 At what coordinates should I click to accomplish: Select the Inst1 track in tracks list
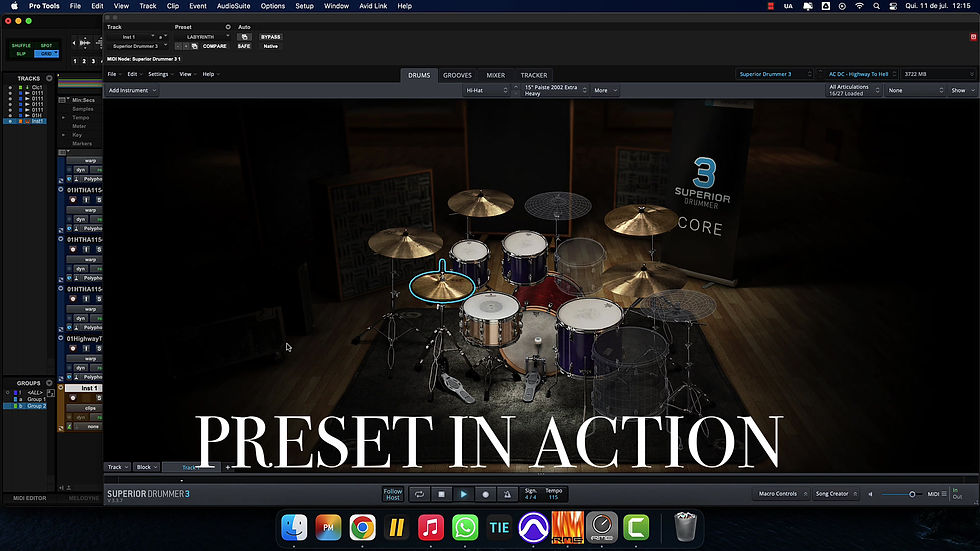[25, 121]
